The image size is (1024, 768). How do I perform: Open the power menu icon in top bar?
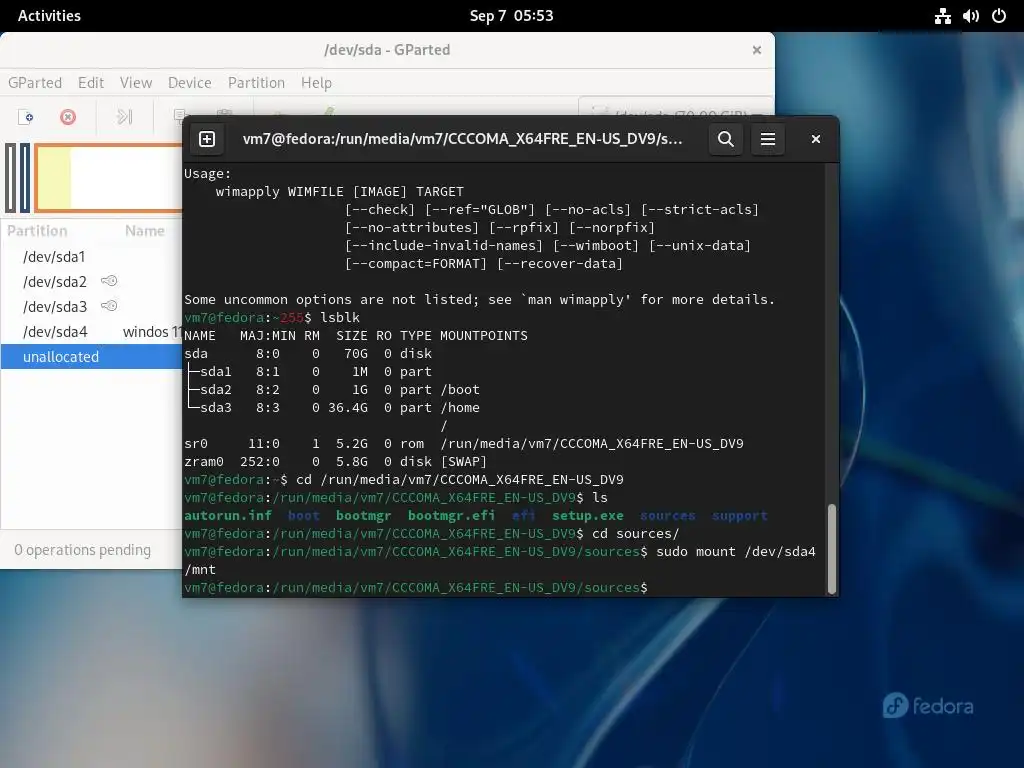pos(999,16)
